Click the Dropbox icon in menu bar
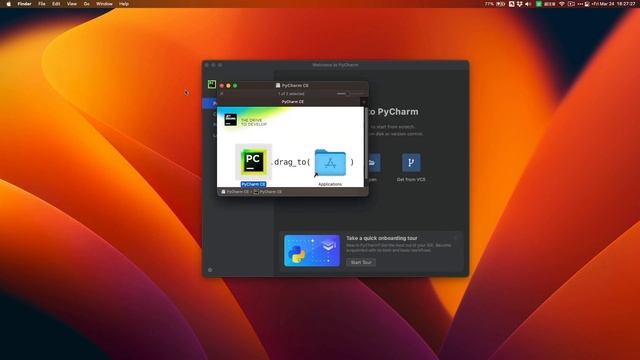Viewport: 640px width, 360px height. [520, 4]
